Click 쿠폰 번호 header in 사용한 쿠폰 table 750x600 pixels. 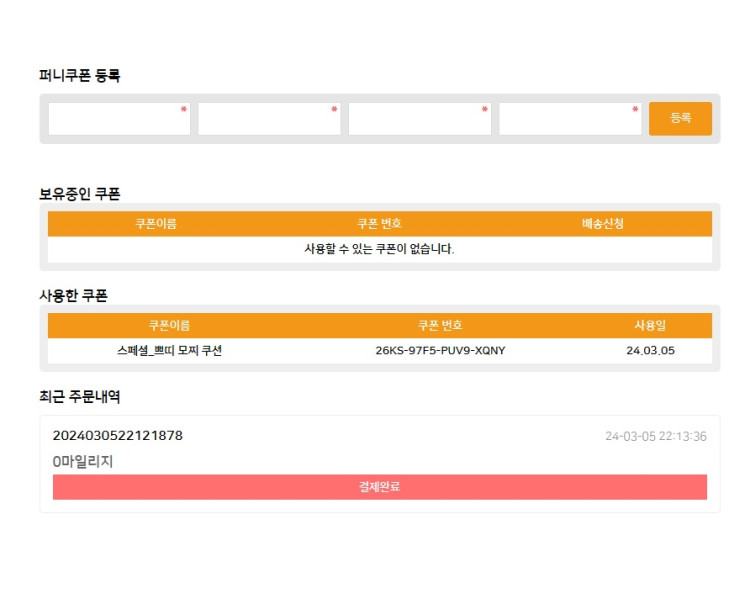(440, 326)
